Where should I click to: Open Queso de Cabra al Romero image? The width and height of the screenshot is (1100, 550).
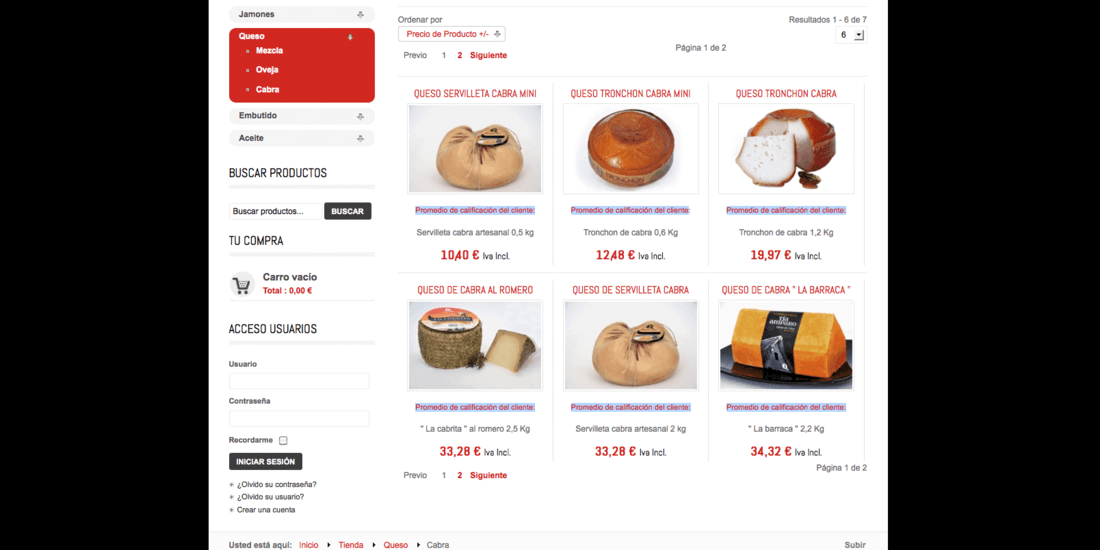tap(475, 345)
